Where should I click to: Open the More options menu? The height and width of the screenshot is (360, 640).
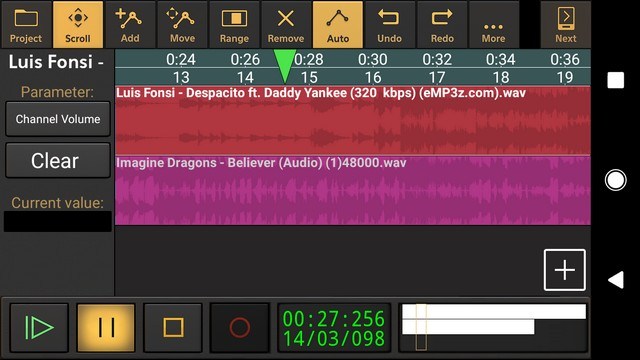click(x=493, y=24)
